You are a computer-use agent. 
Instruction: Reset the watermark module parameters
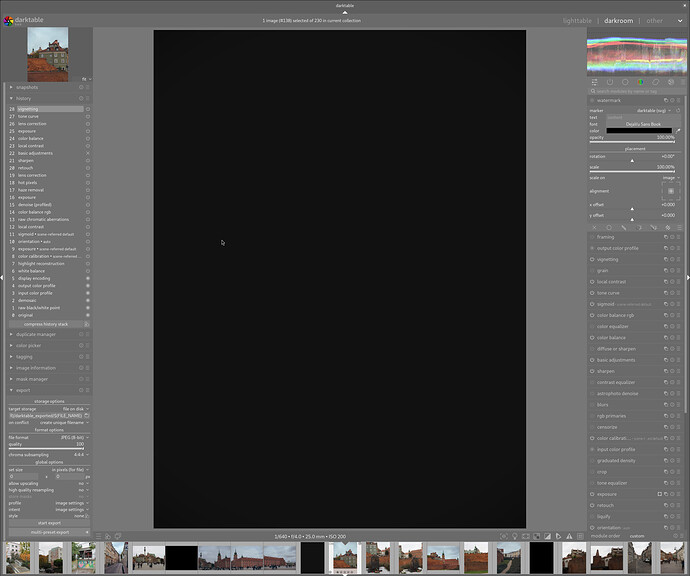point(671,100)
